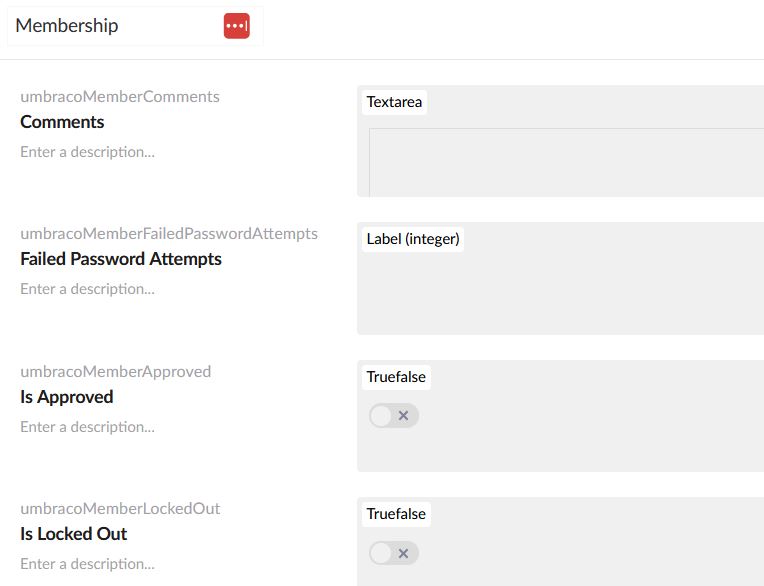Enter a description for Failed Password Attempts
This screenshot has height=586, width=764.
[x=88, y=289]
